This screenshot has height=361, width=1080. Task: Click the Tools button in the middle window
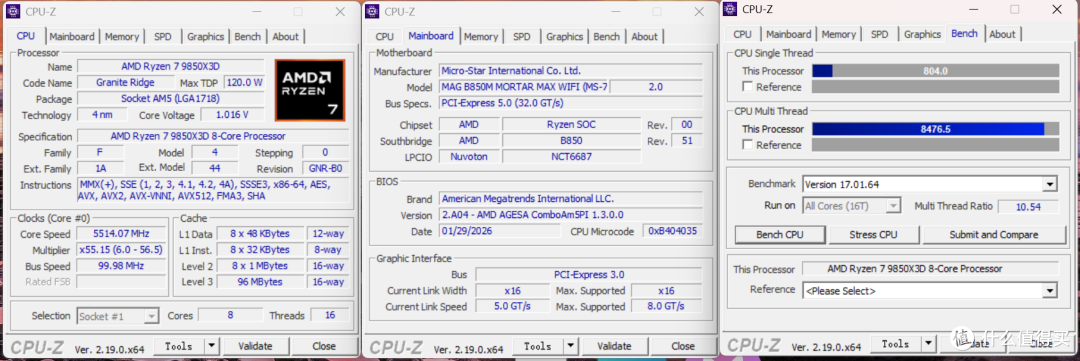coord(538,347)
